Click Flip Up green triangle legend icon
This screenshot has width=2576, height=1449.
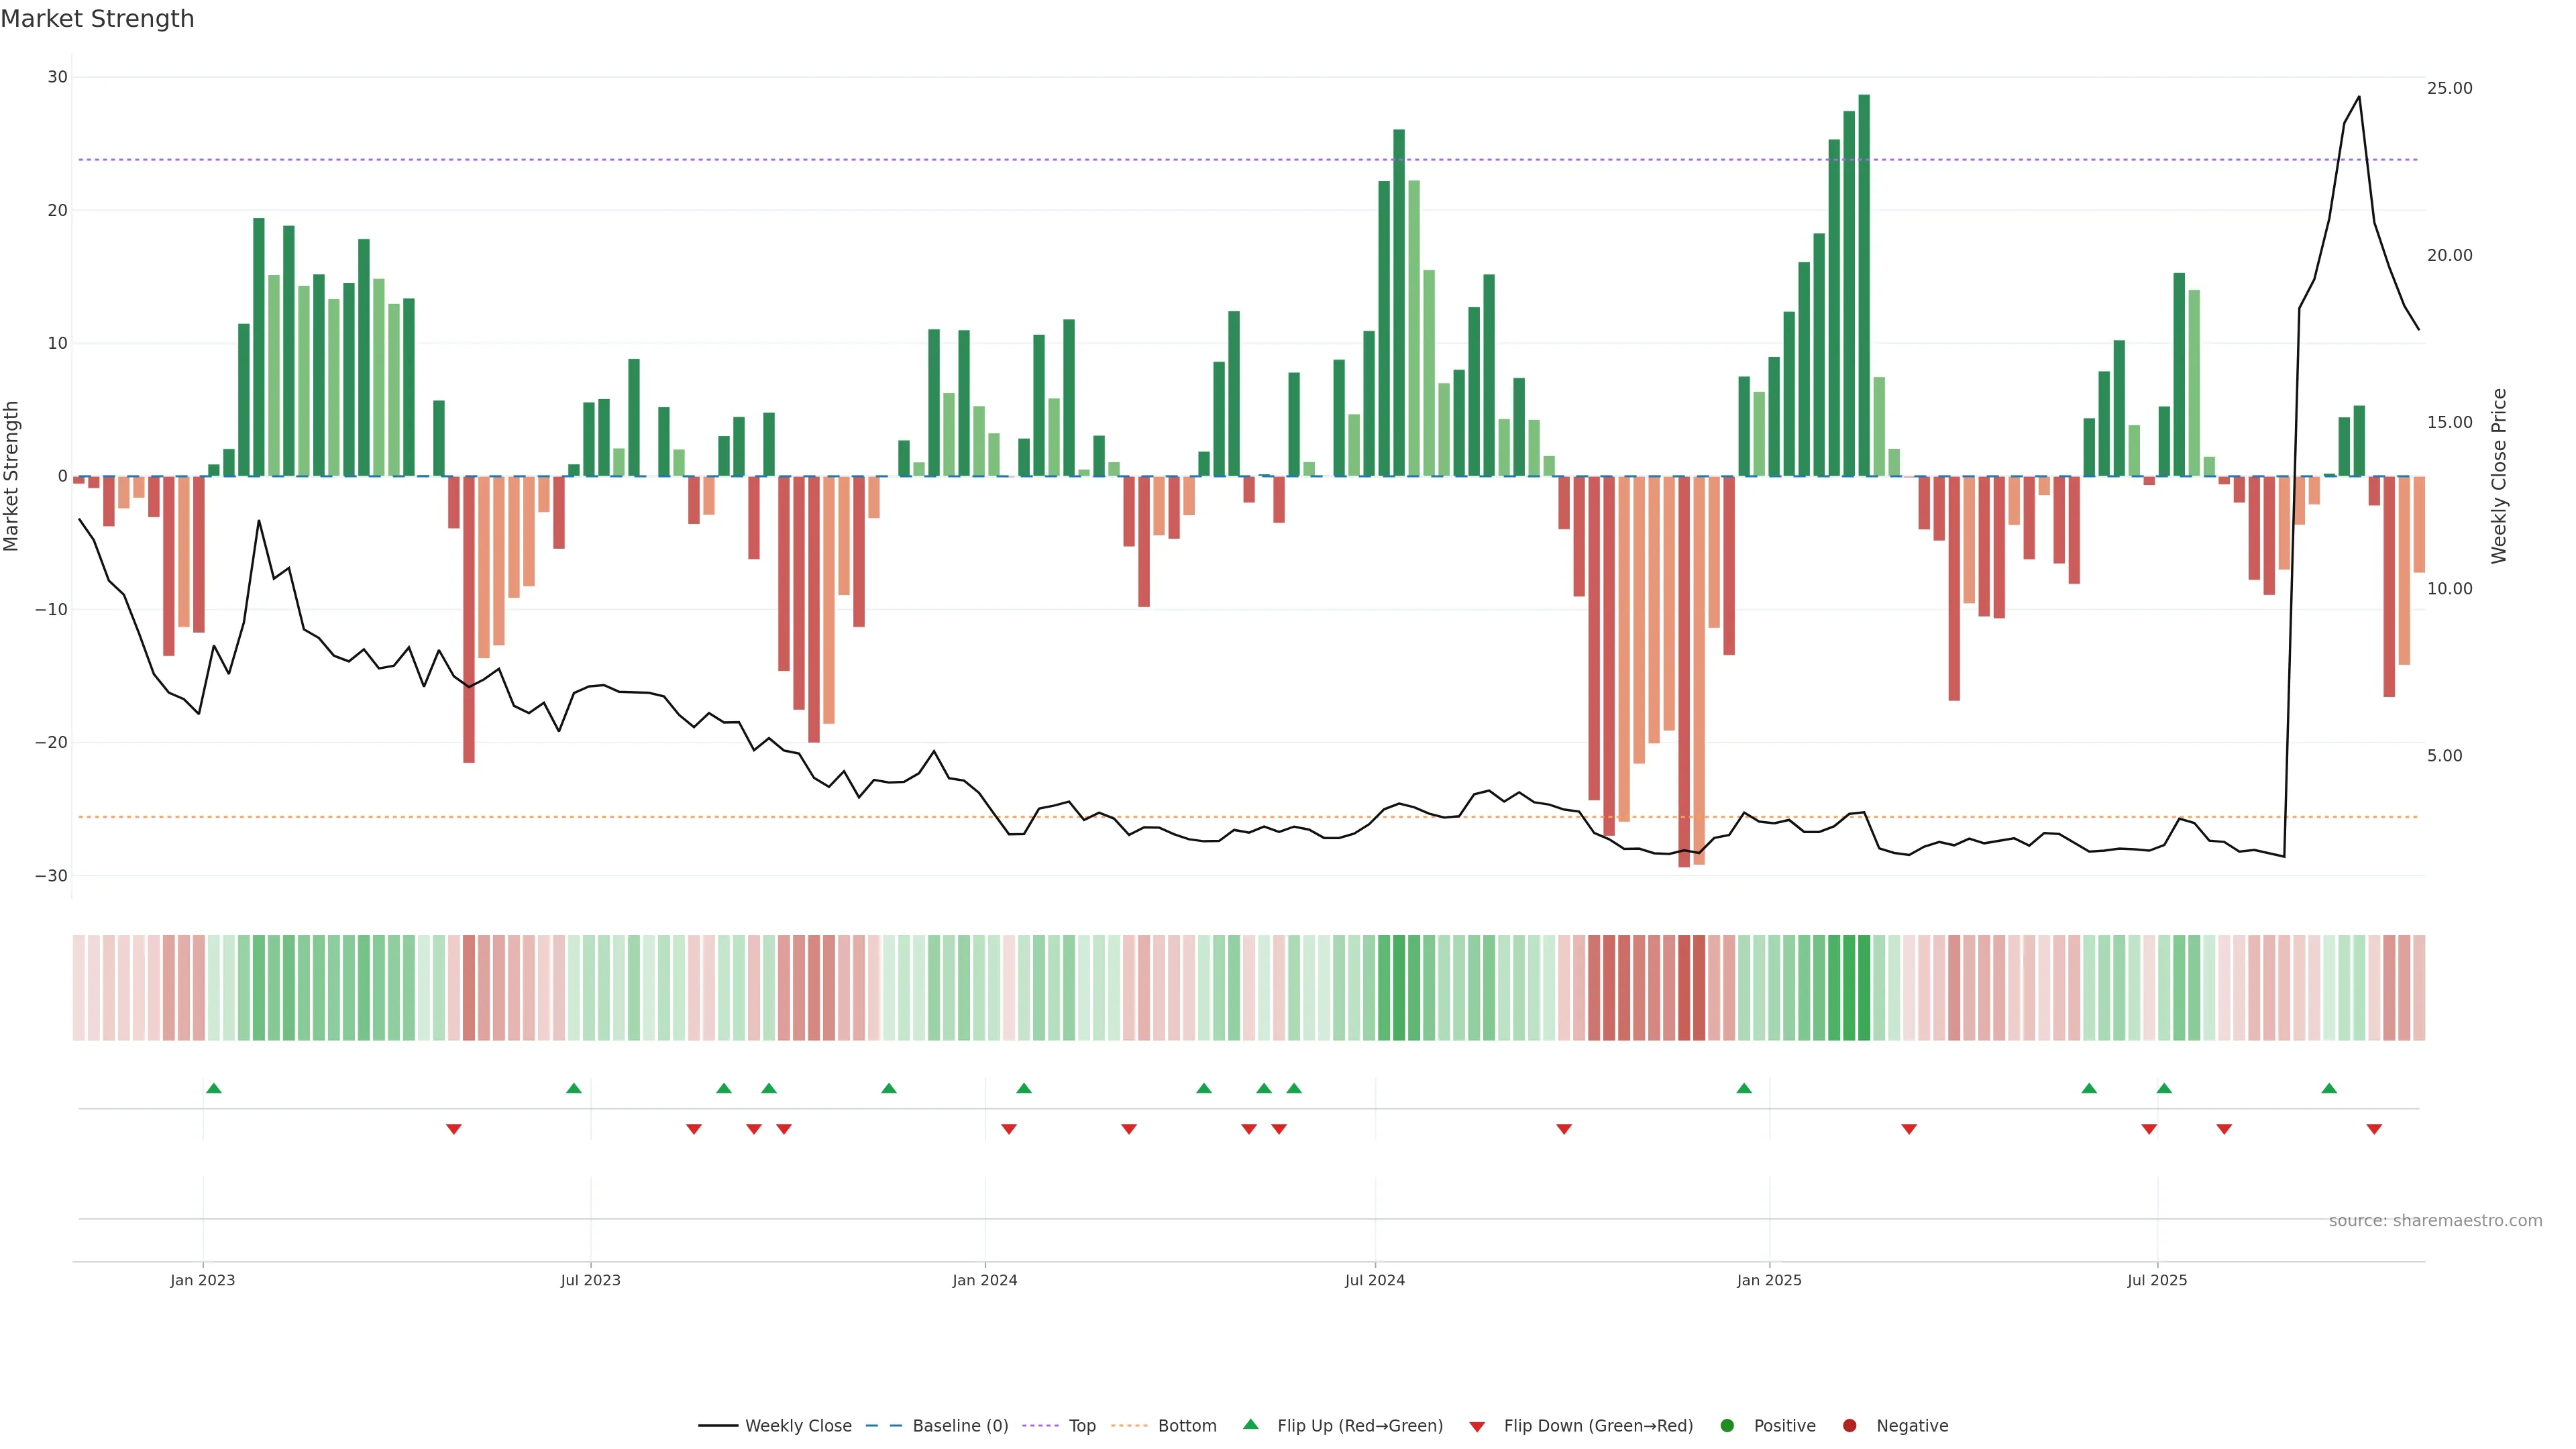pyautogui.click(x=1250, y=1424)
